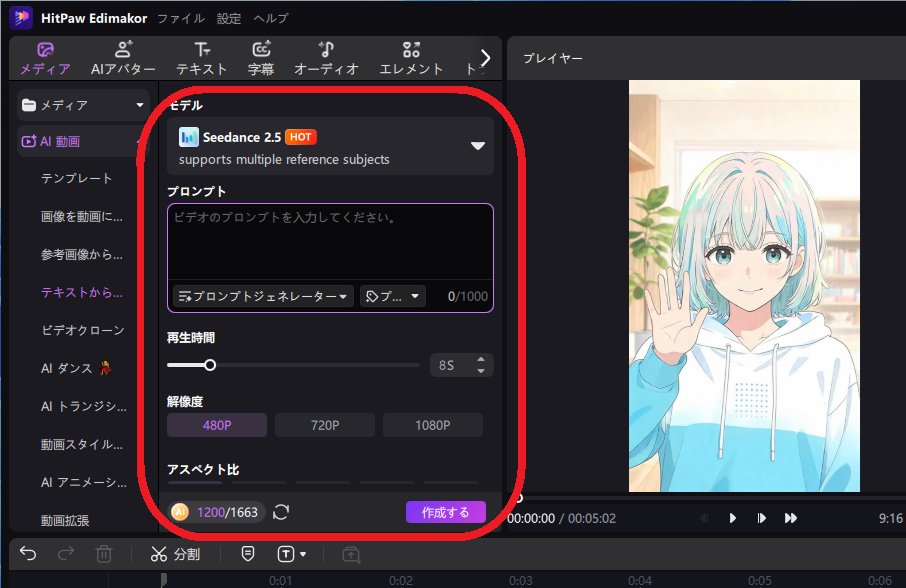Fast forward the player
This screenshot has height=588, width=906.
point(791,518)
